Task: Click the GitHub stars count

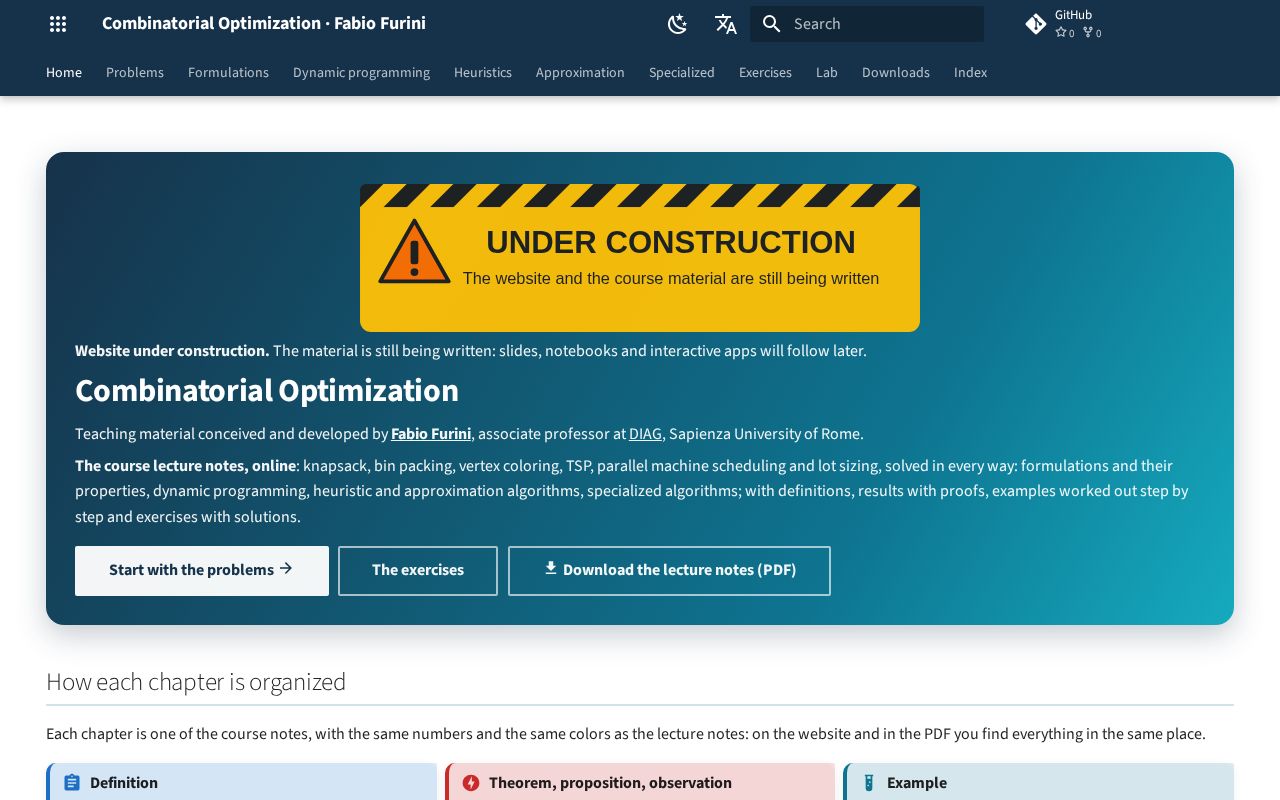Action: coord(1065,33)
